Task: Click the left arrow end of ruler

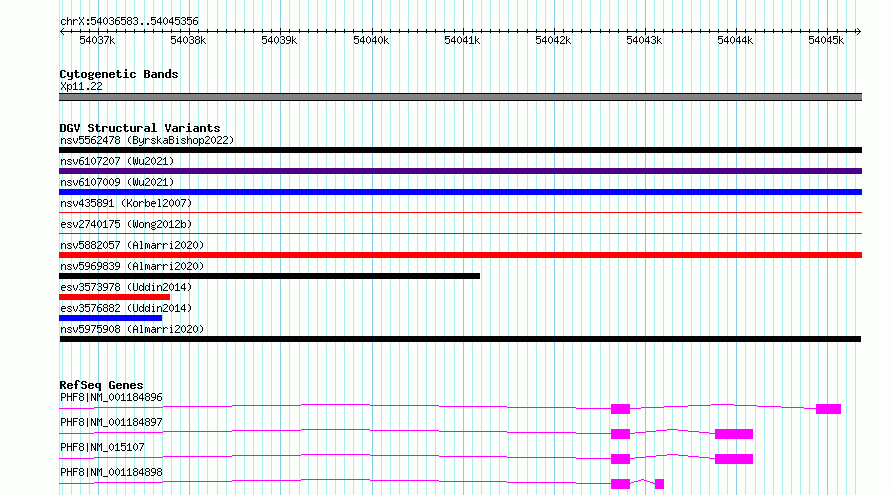Action: point(62,31)
